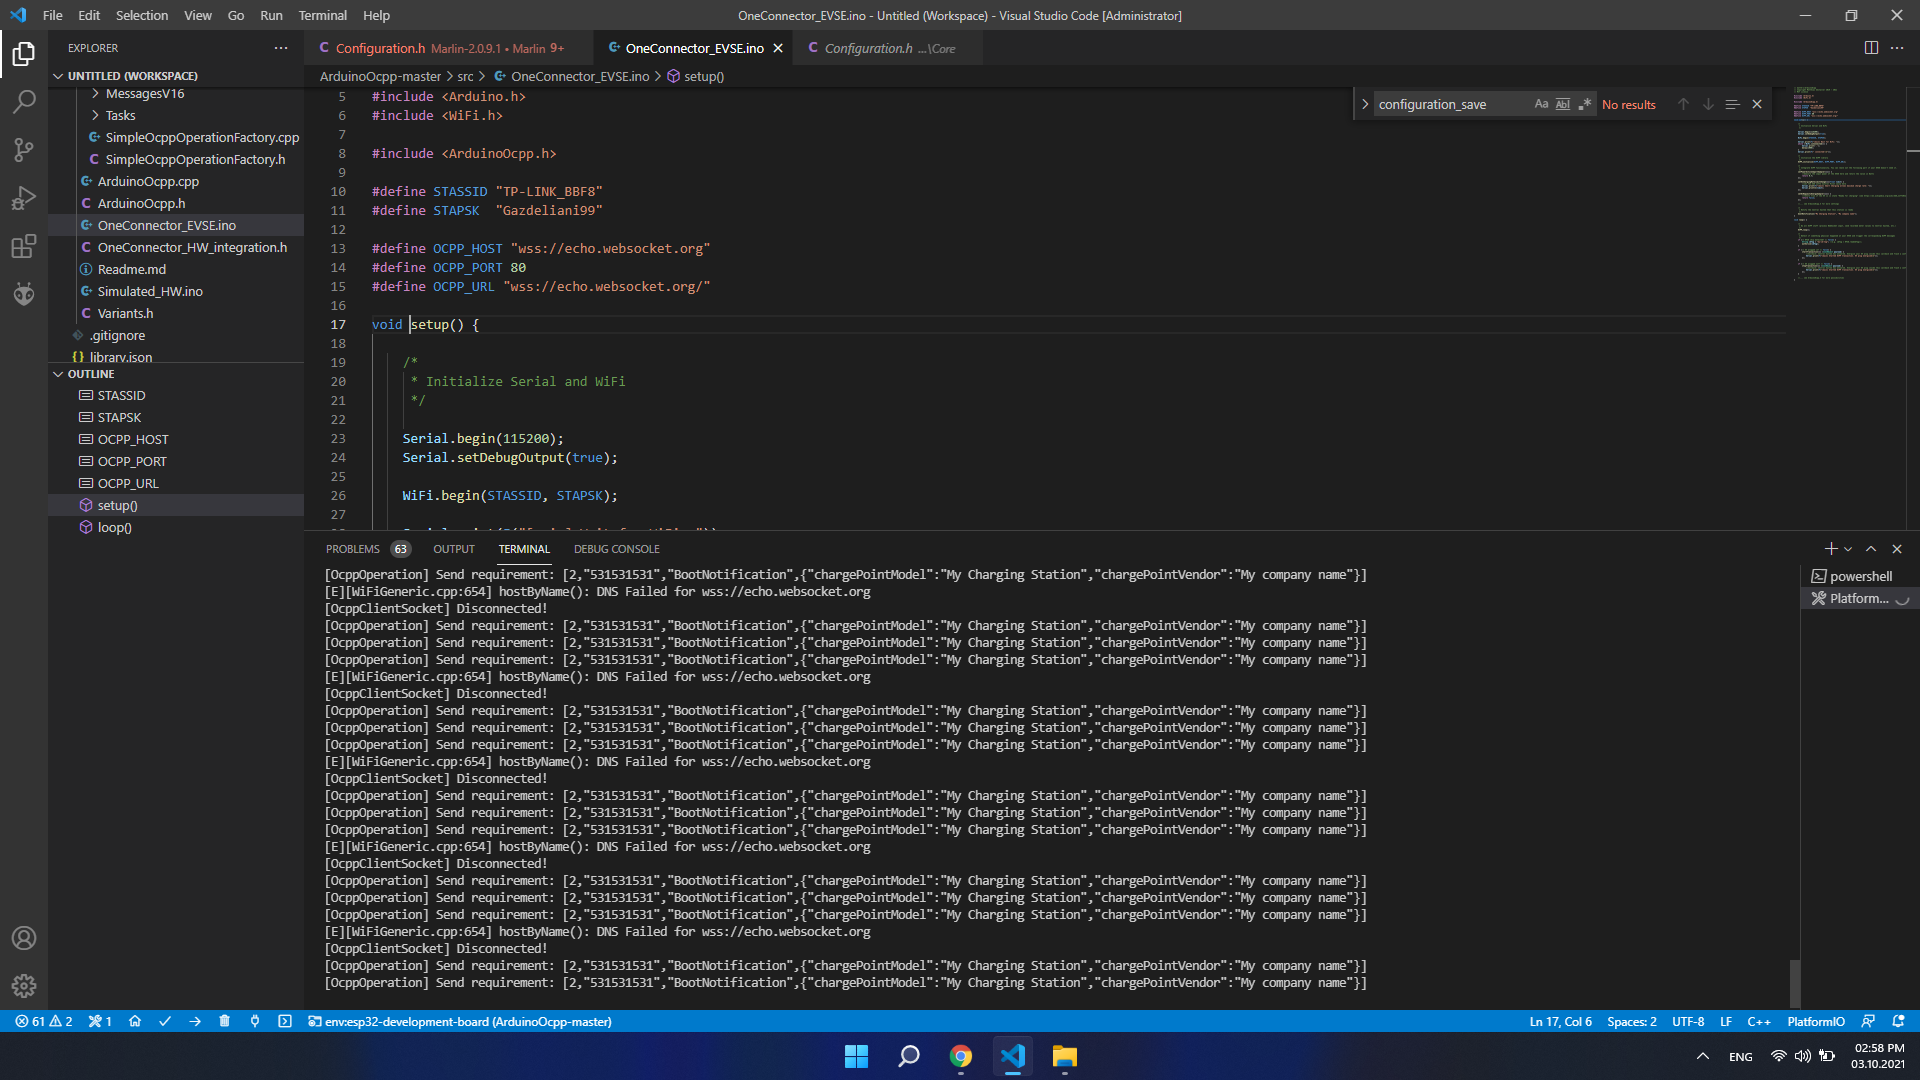Click the feedback icon in status bar
This screenshot has width=1920, height=1080.
pyautogui.click(x=1868, y=1021)
